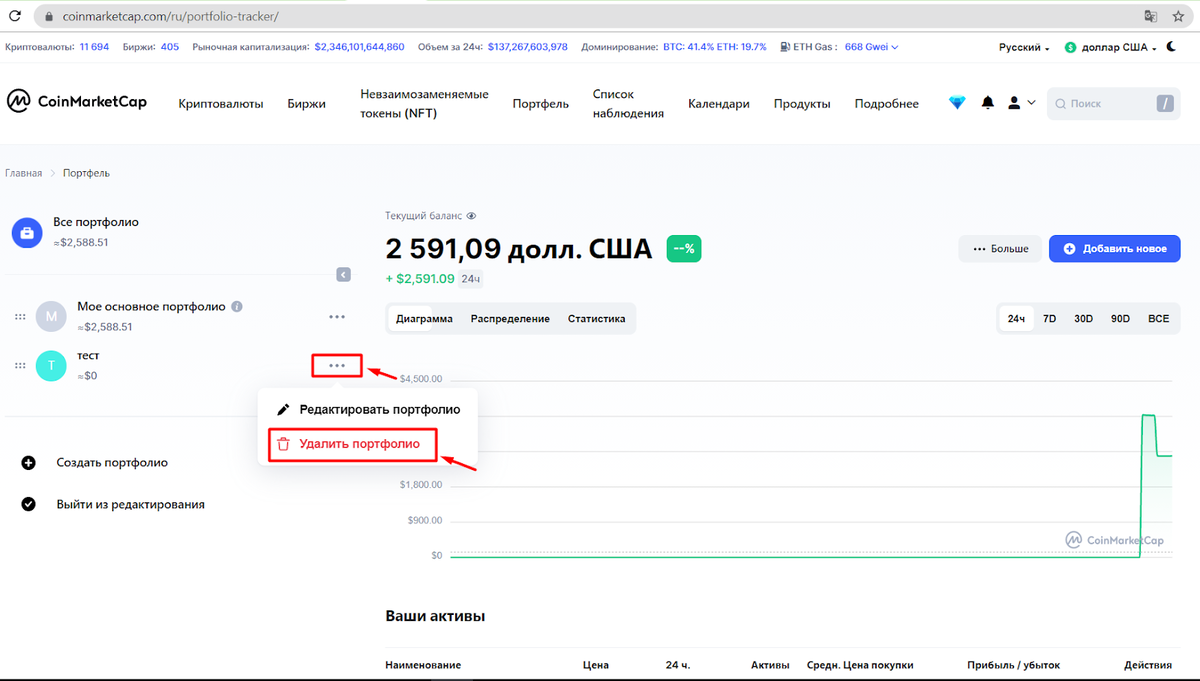Select the T avatar of тест portfolio
This screenshot has height=681, width=1200.
(51, 366)
